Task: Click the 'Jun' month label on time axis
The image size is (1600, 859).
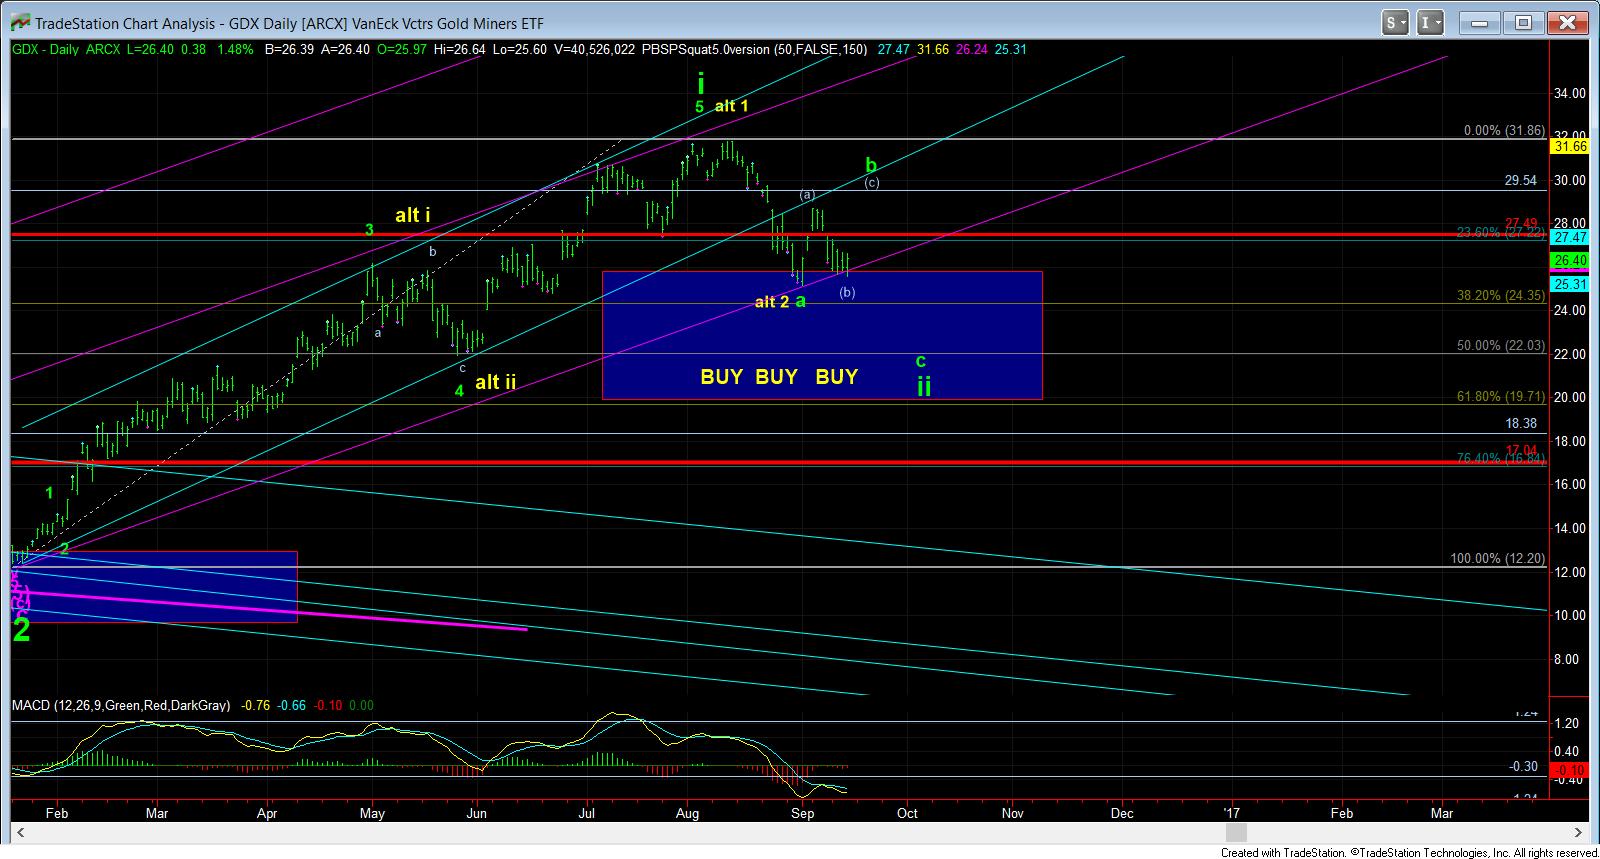Action: pos(477,814)
